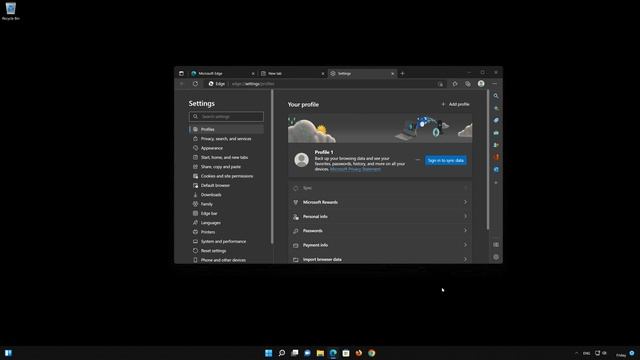Open the Edge Settings and more menu
Viewport: 640px width, 360px height.
[x=494, y=84]
